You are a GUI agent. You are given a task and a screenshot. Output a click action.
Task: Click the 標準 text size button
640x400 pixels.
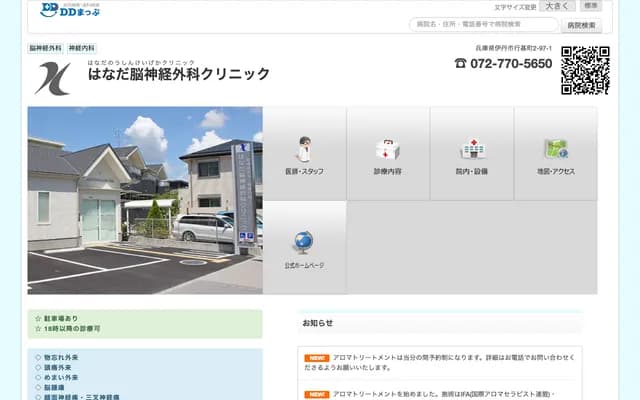pyautogui.click(x=591, y=5)
